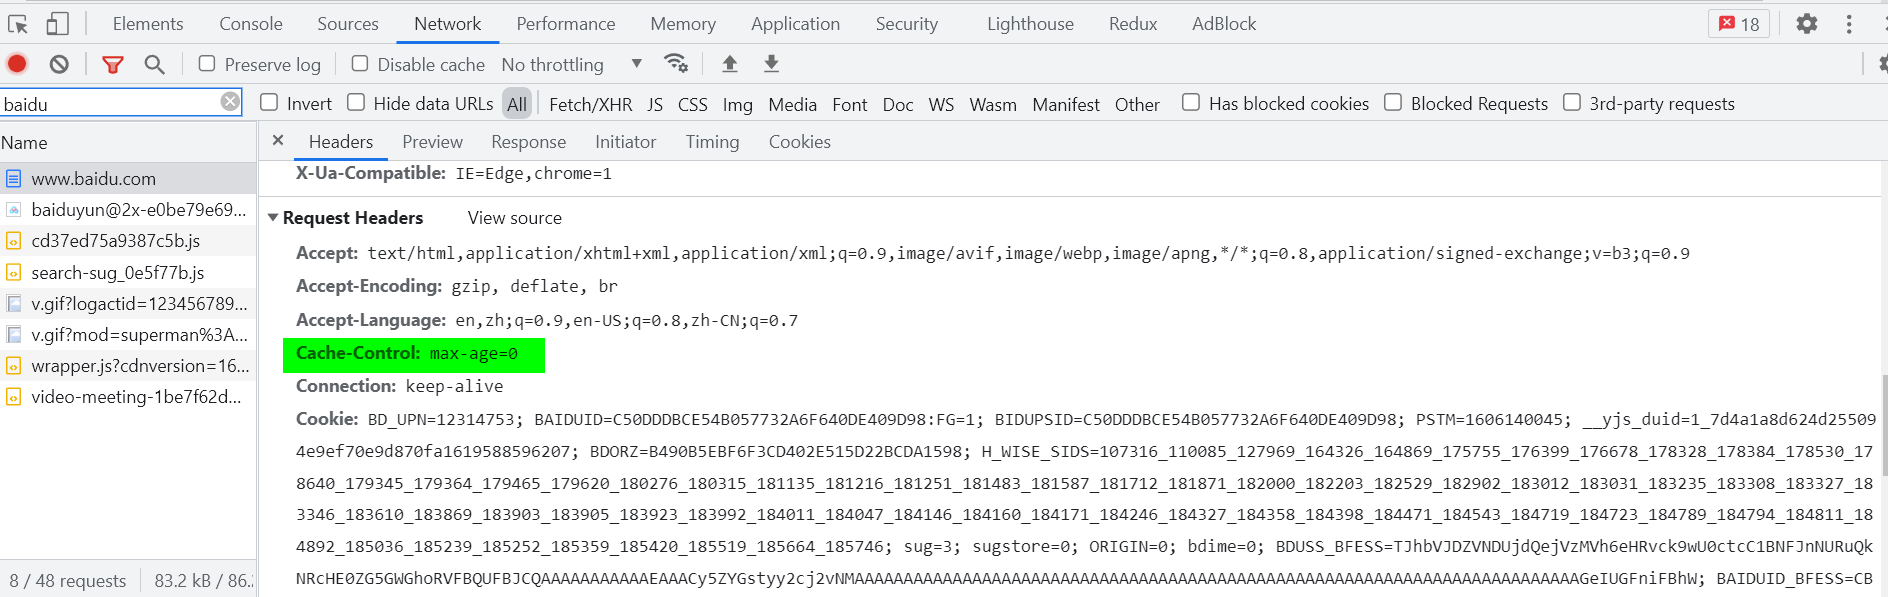Open the Sources tab

coord(348,24)
